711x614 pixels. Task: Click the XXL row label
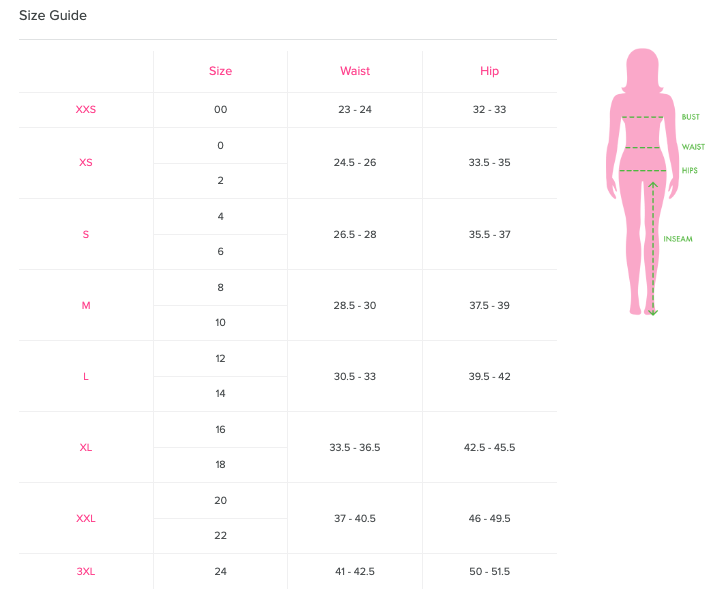point(86,518)
